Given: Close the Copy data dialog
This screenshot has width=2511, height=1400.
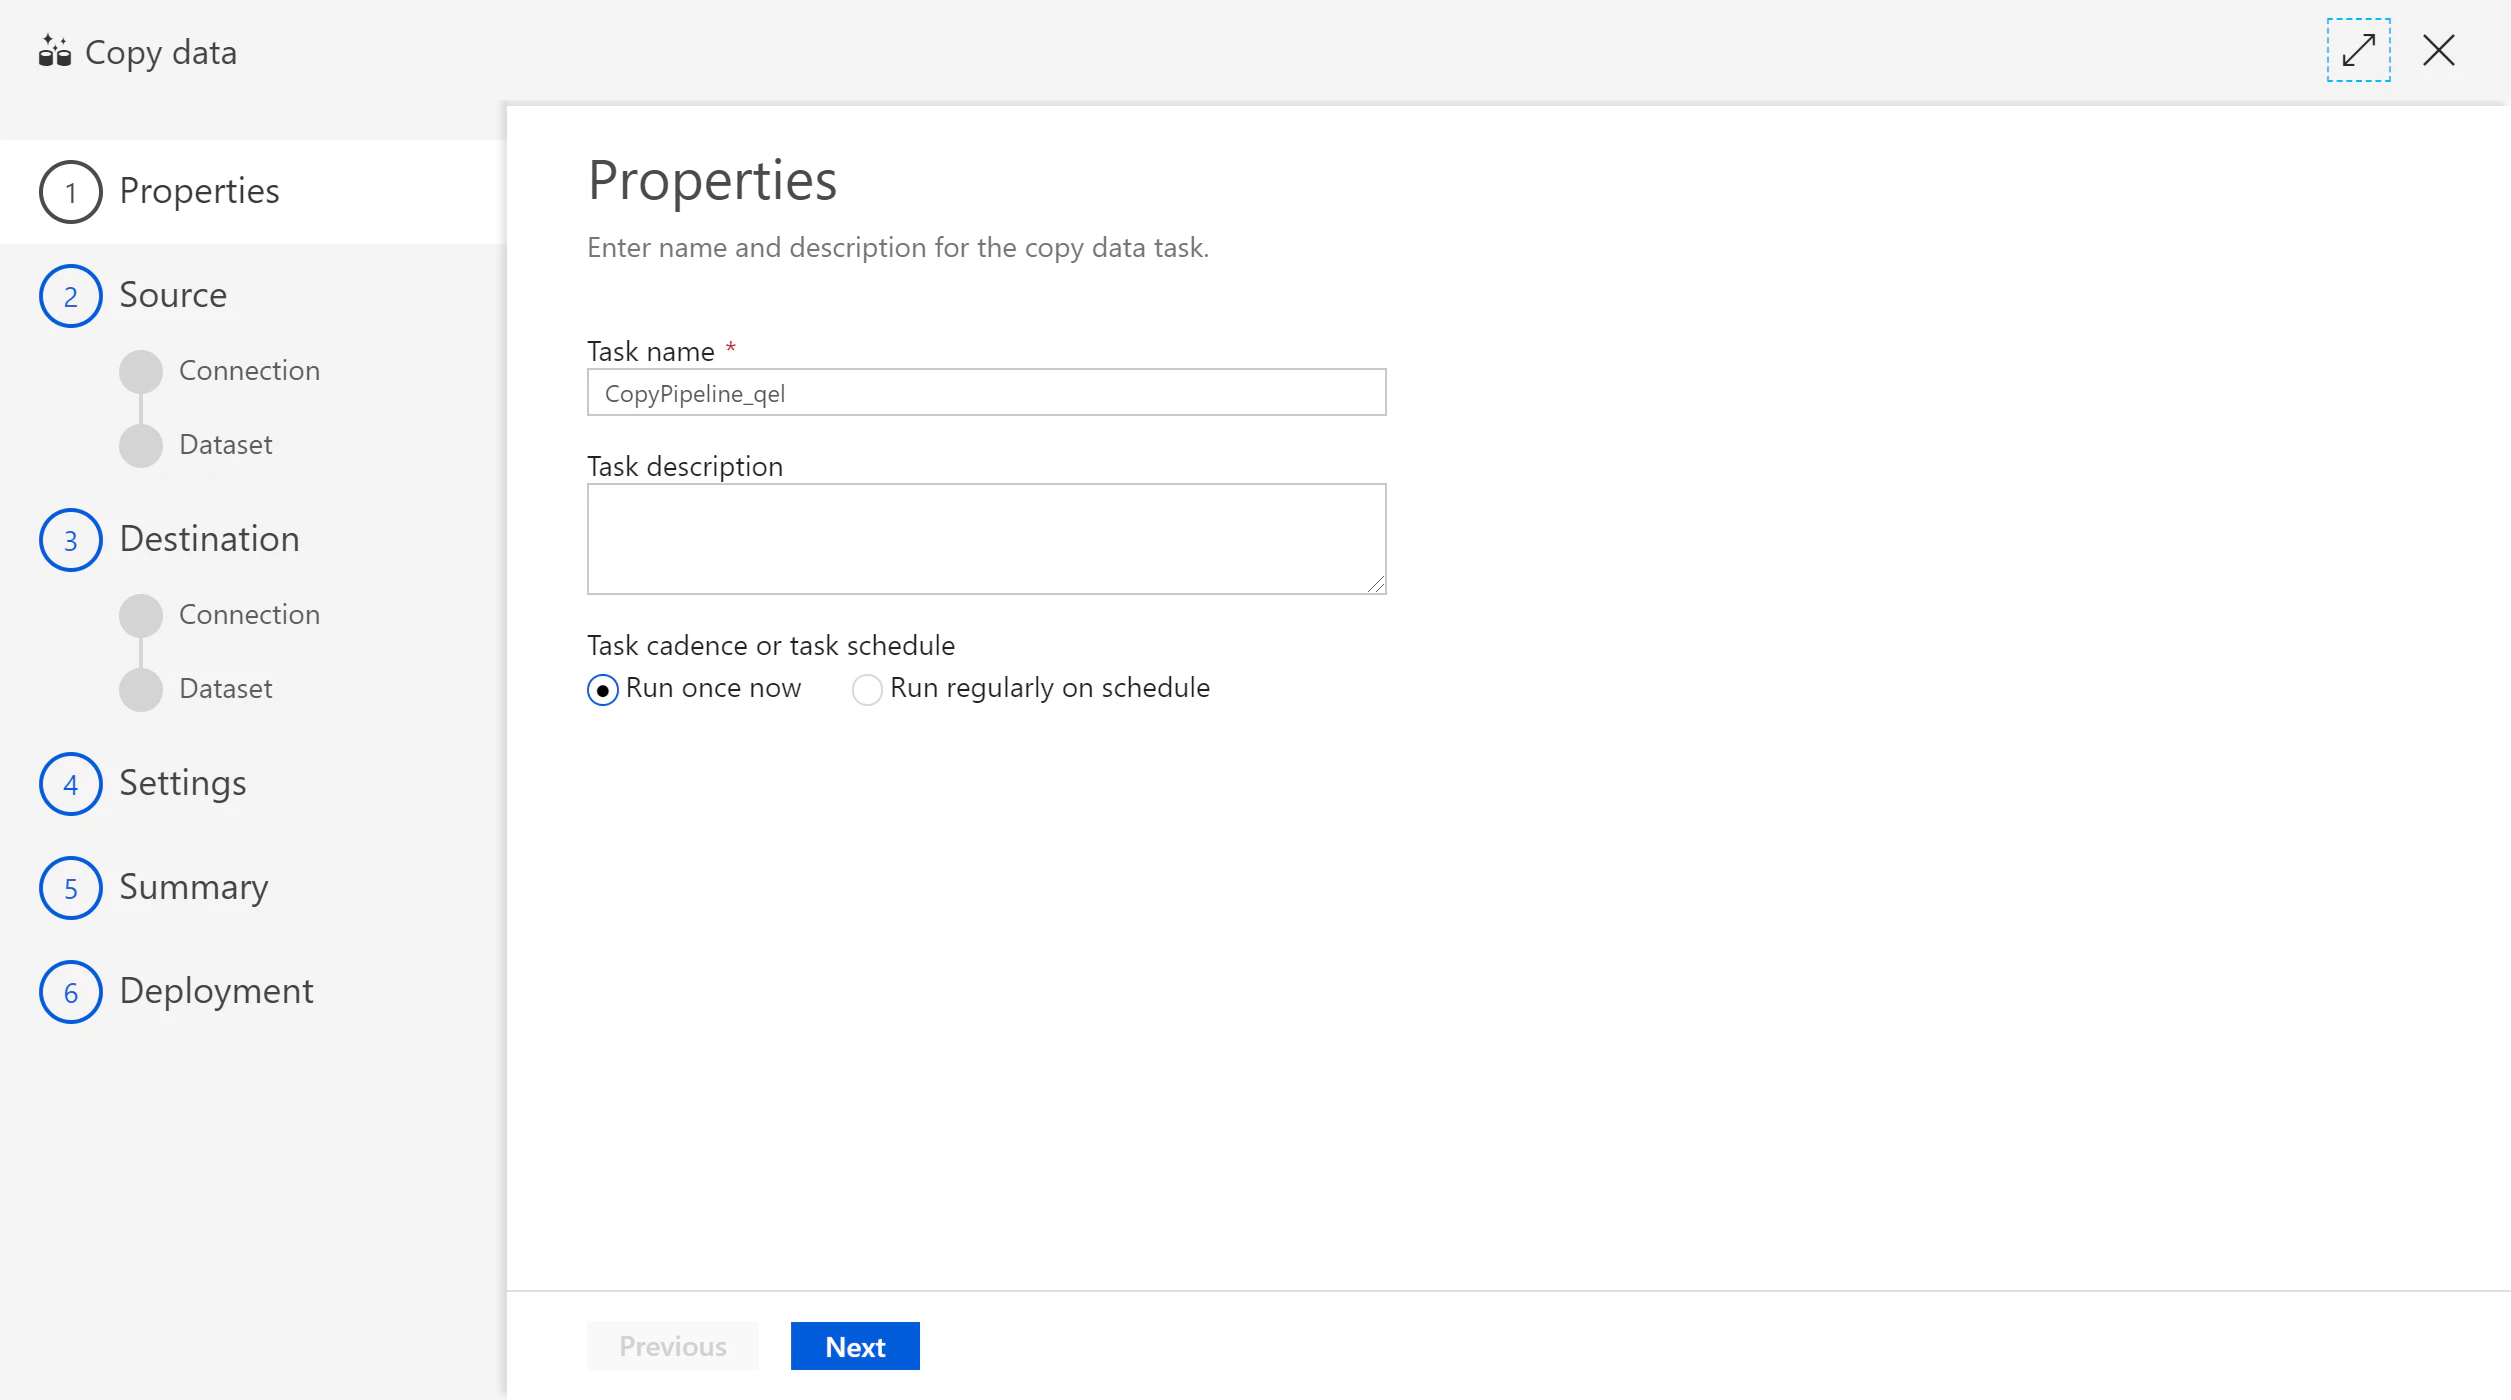Looking at the screenshot, I should (2438, 50).
